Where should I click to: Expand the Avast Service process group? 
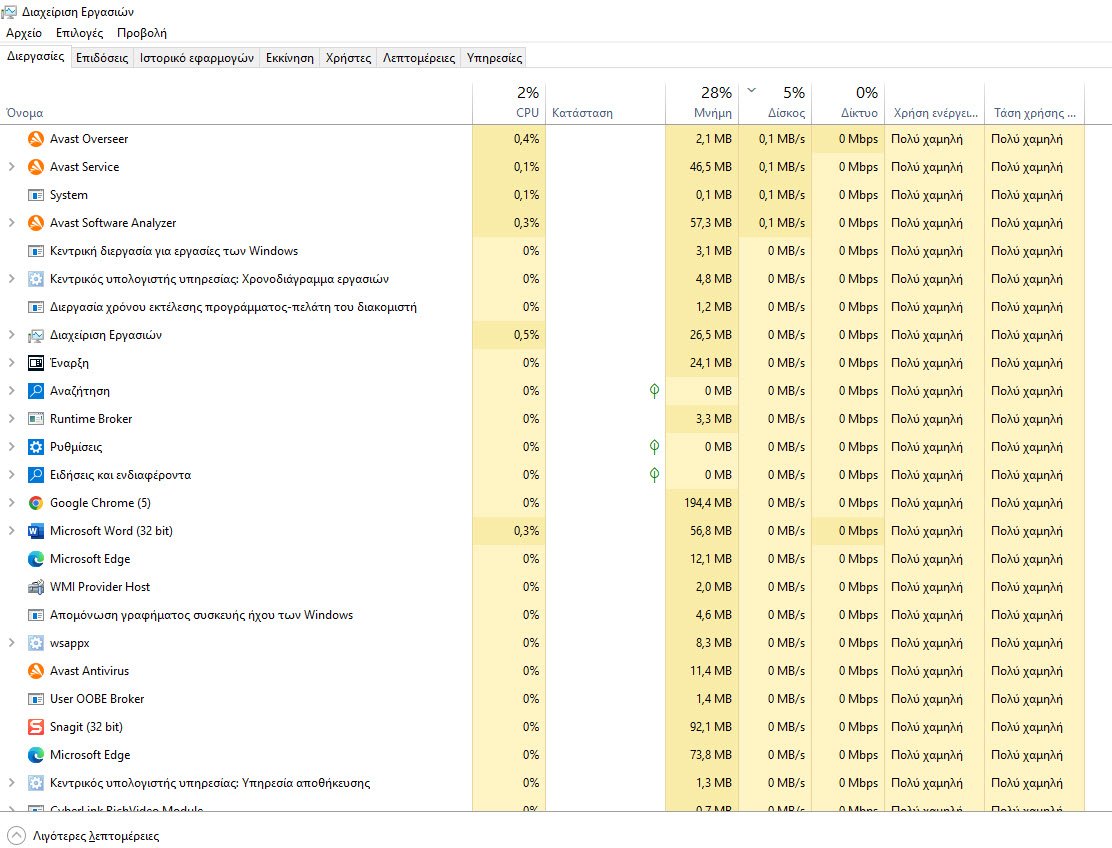[x=11, y=167]
